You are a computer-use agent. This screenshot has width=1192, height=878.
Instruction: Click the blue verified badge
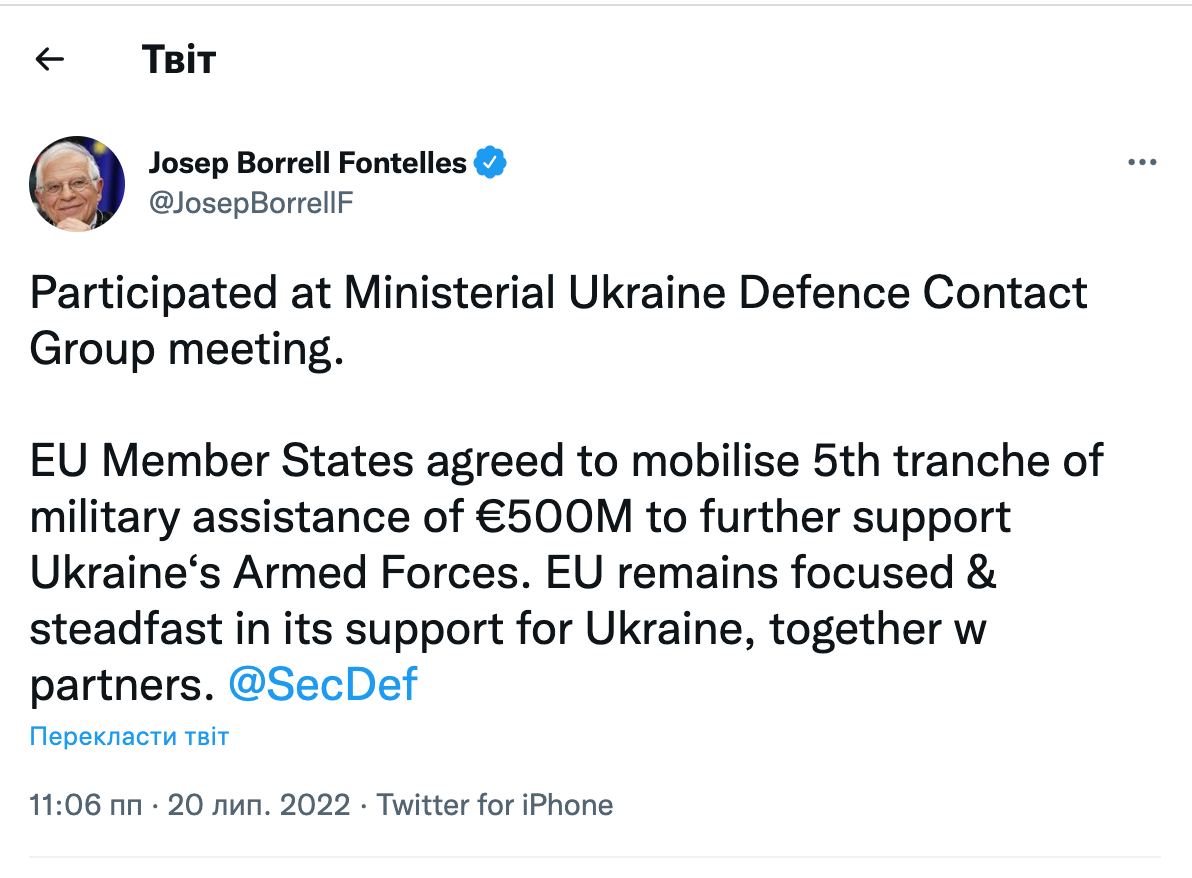click(490, 162)
